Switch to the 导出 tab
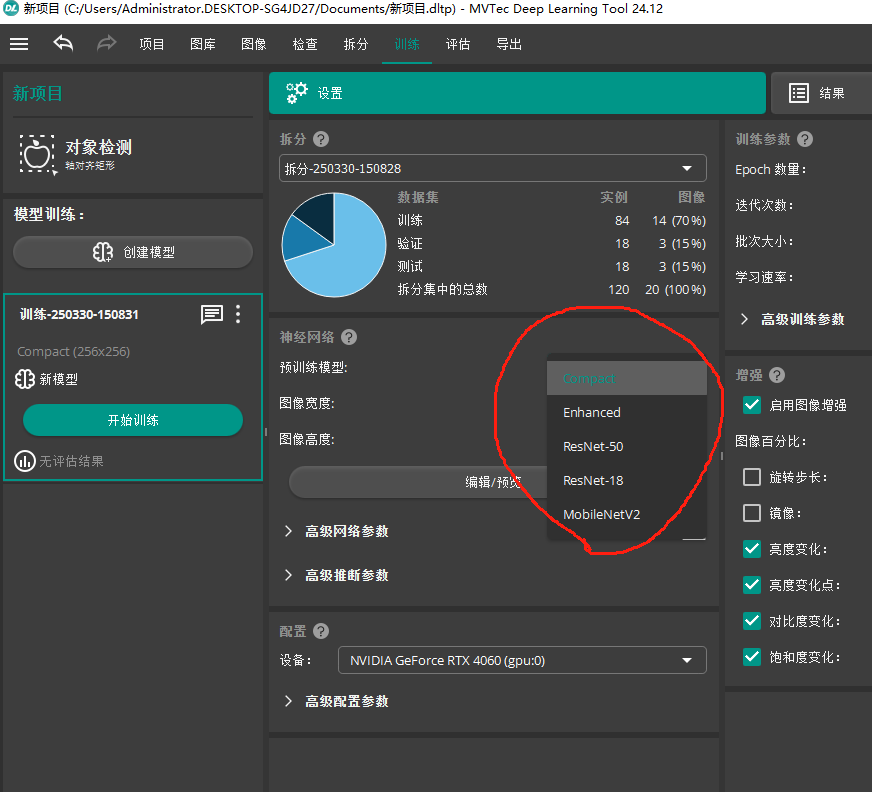 (x=509, y=44)
